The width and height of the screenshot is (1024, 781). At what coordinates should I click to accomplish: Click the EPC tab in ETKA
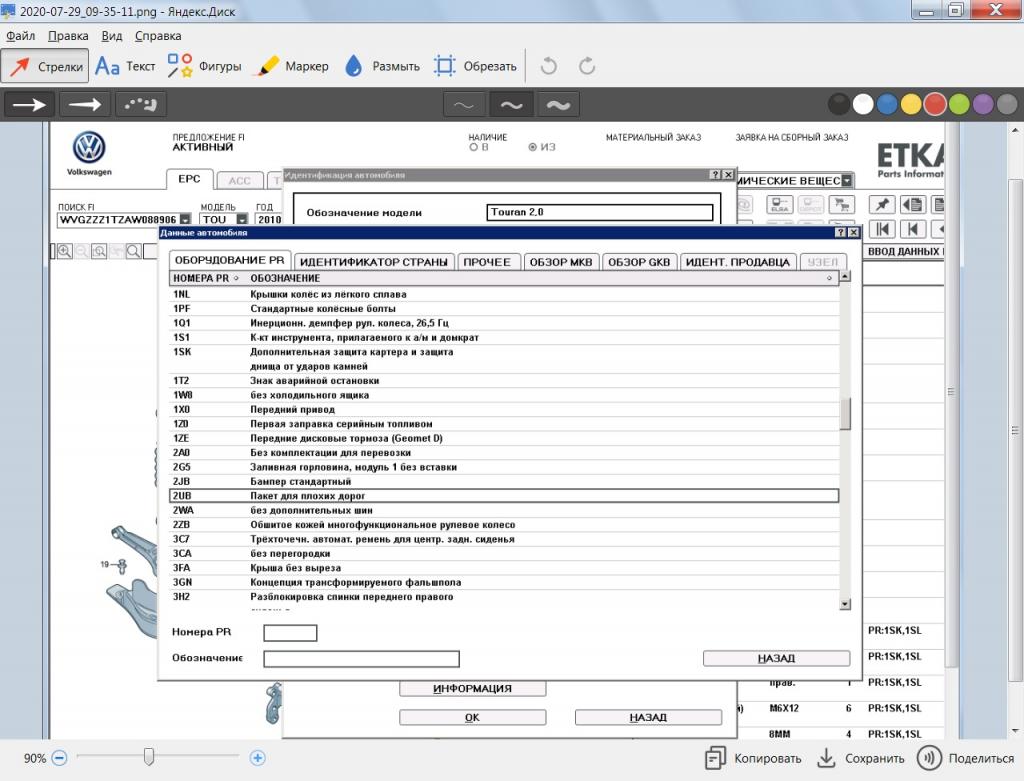[x=189, y=179]
